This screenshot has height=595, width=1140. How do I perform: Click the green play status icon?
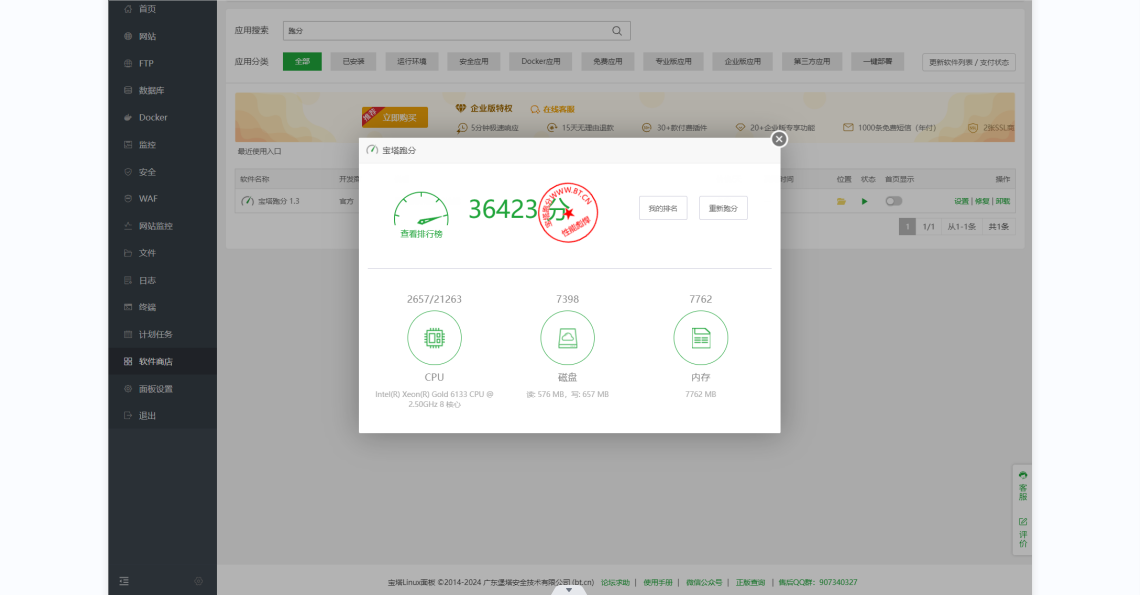864,201
